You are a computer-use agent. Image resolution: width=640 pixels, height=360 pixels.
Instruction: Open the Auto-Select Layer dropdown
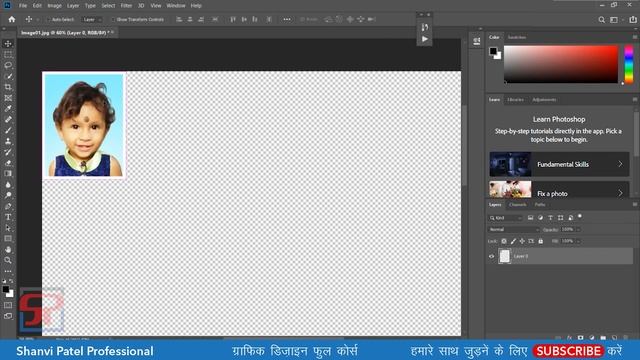point(92,19)
